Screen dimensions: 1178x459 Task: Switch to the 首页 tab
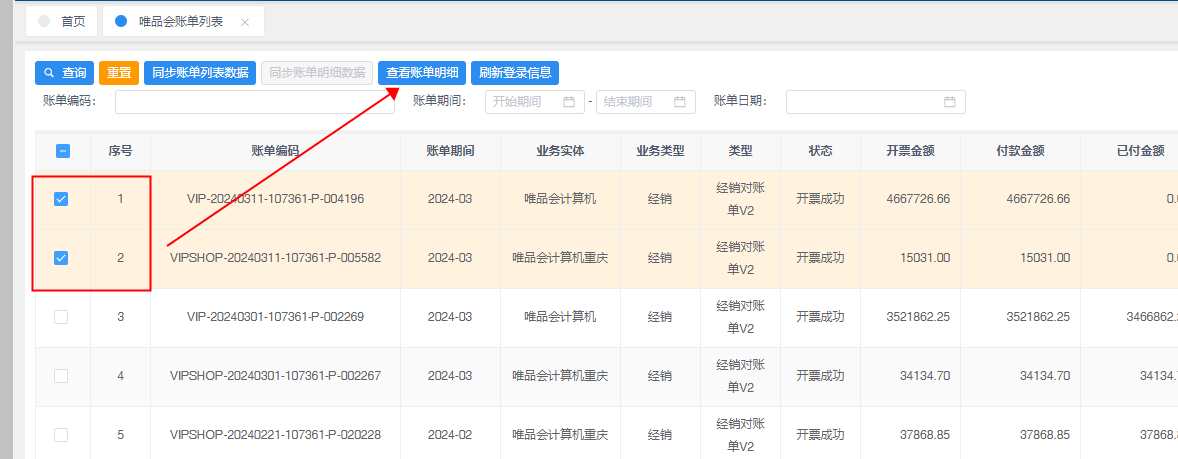click(62, 21)
